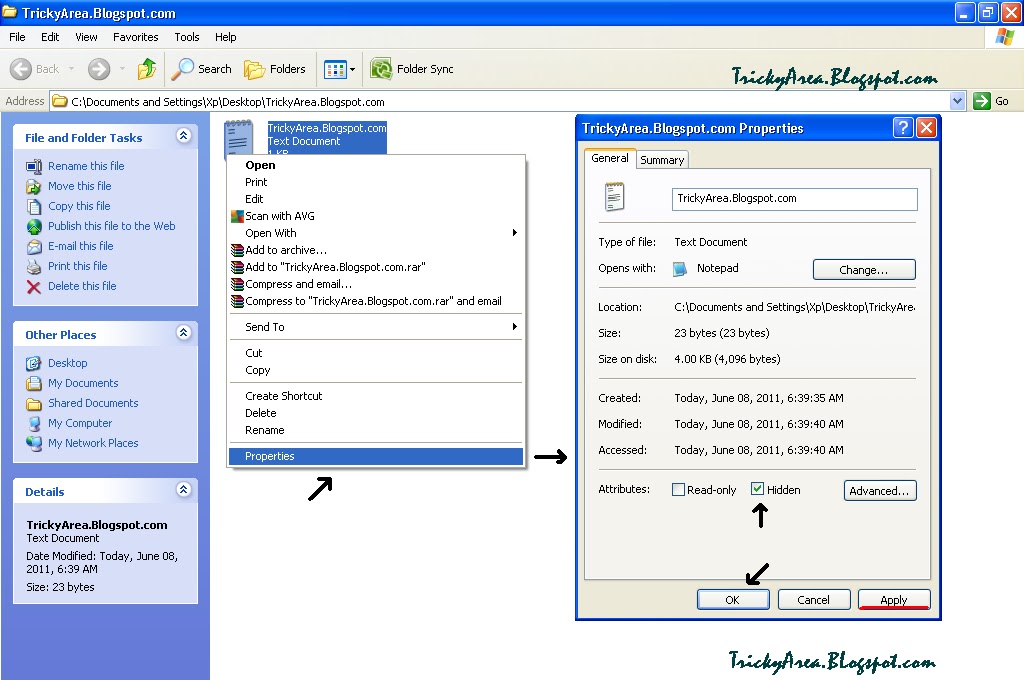The height and width of the screenshot is (680, 1024).
Task: Open the Advanced... attributes button
Action: (880, 491)
